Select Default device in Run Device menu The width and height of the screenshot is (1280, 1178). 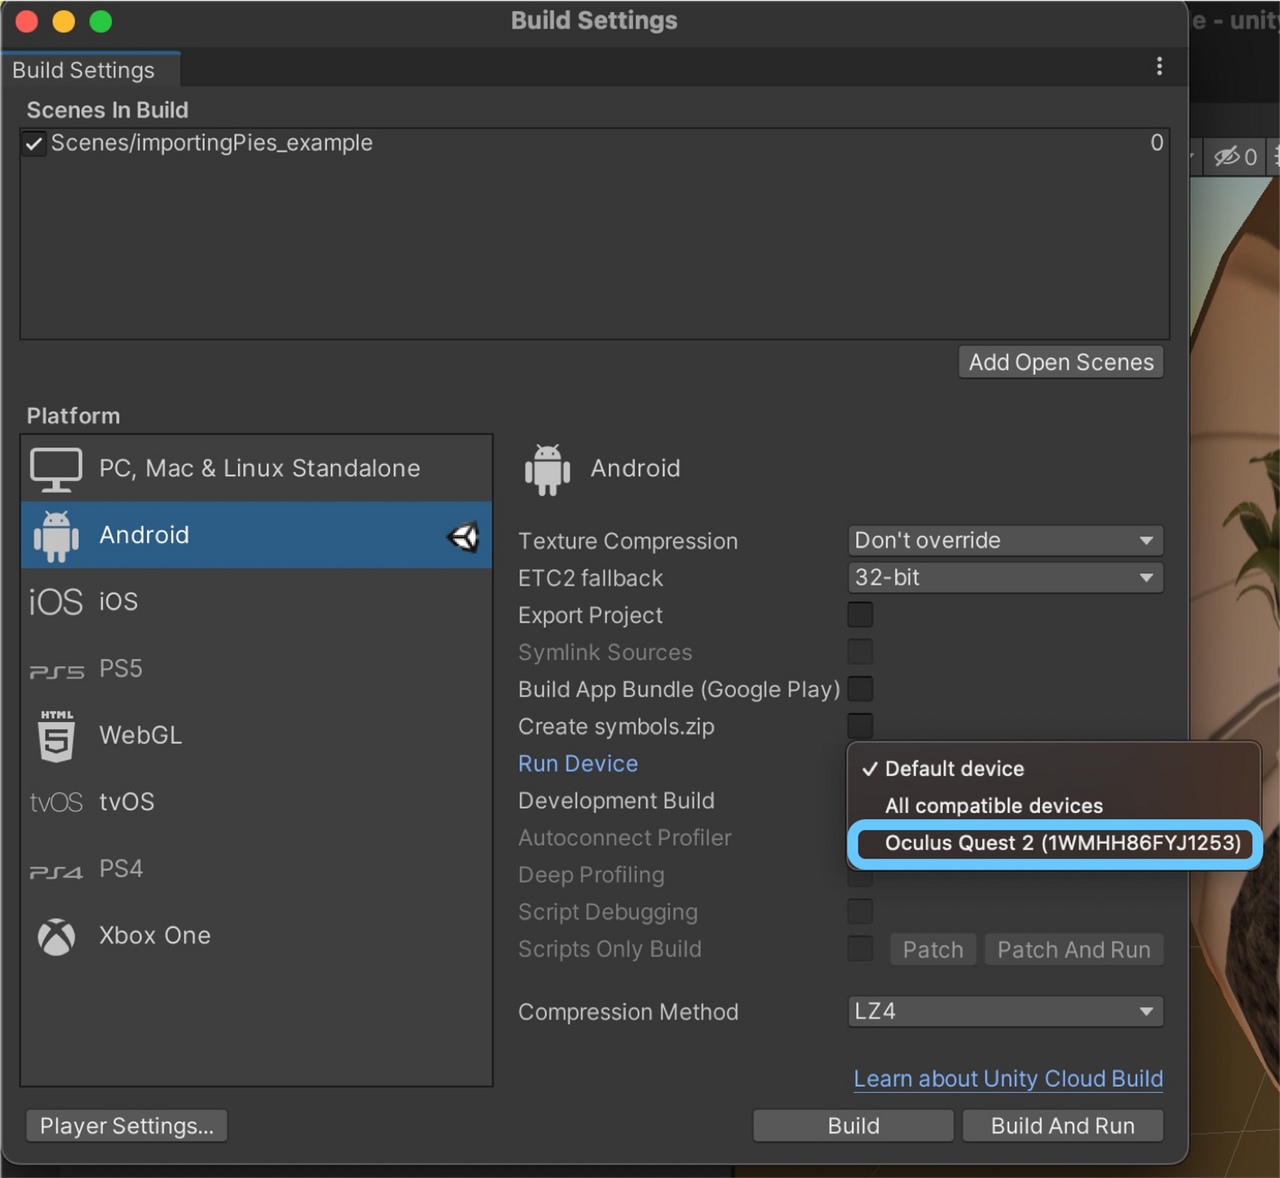[1054, 769]
